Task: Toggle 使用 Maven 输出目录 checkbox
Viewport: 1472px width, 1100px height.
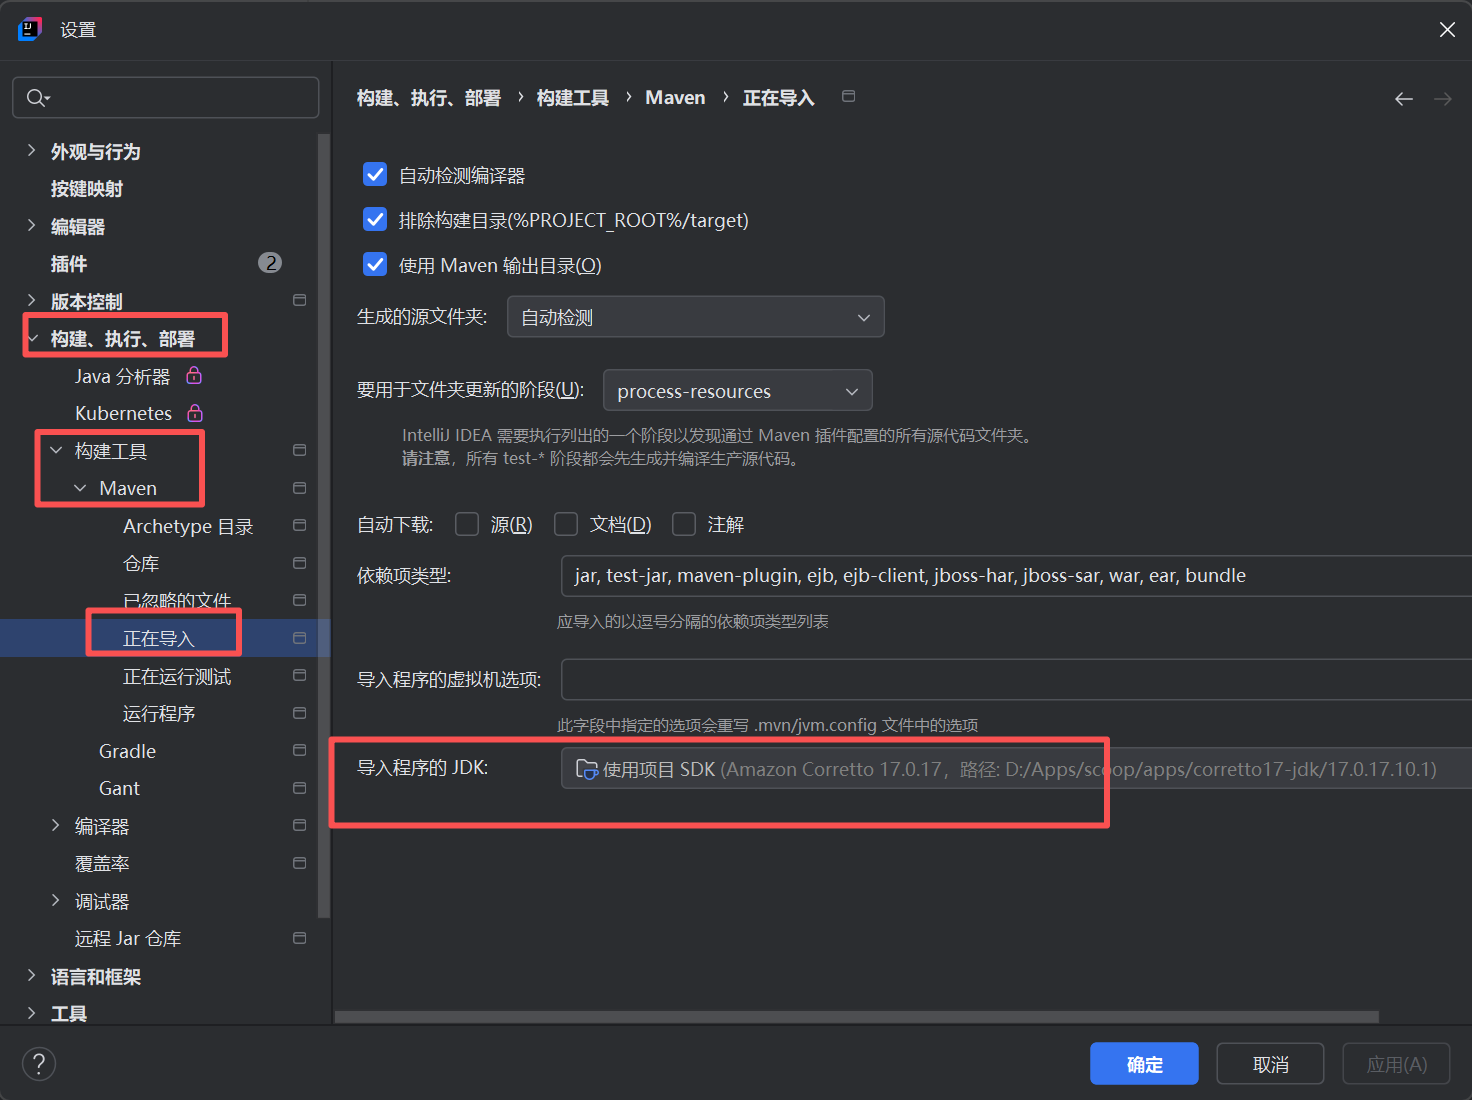Action: 375,264
